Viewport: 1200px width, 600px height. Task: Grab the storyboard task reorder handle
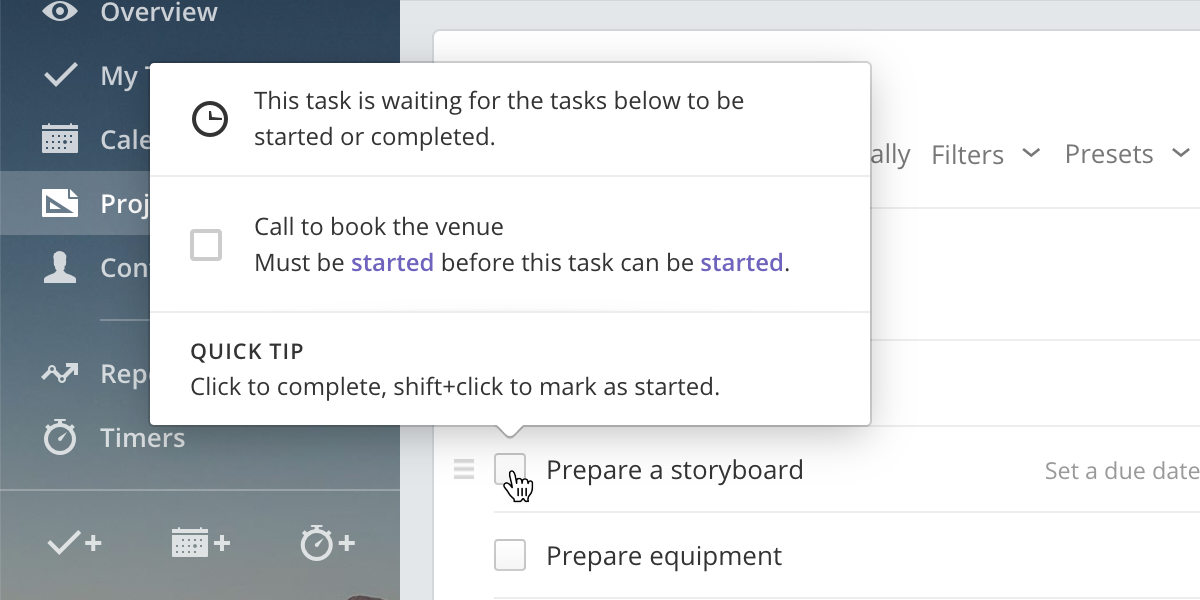464,468
